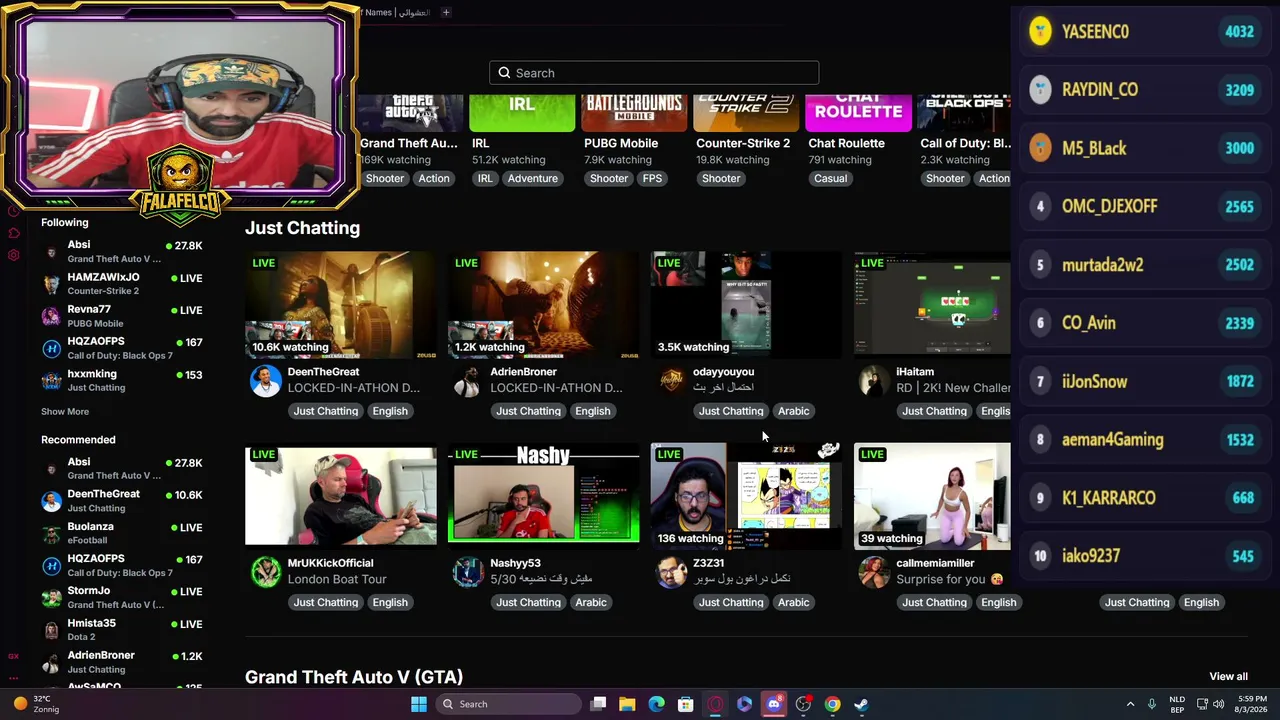The height and width of the screenshot is (720, 1280).
Task: Open the Counter-Strike 2 category title
Action: [743, 143]
